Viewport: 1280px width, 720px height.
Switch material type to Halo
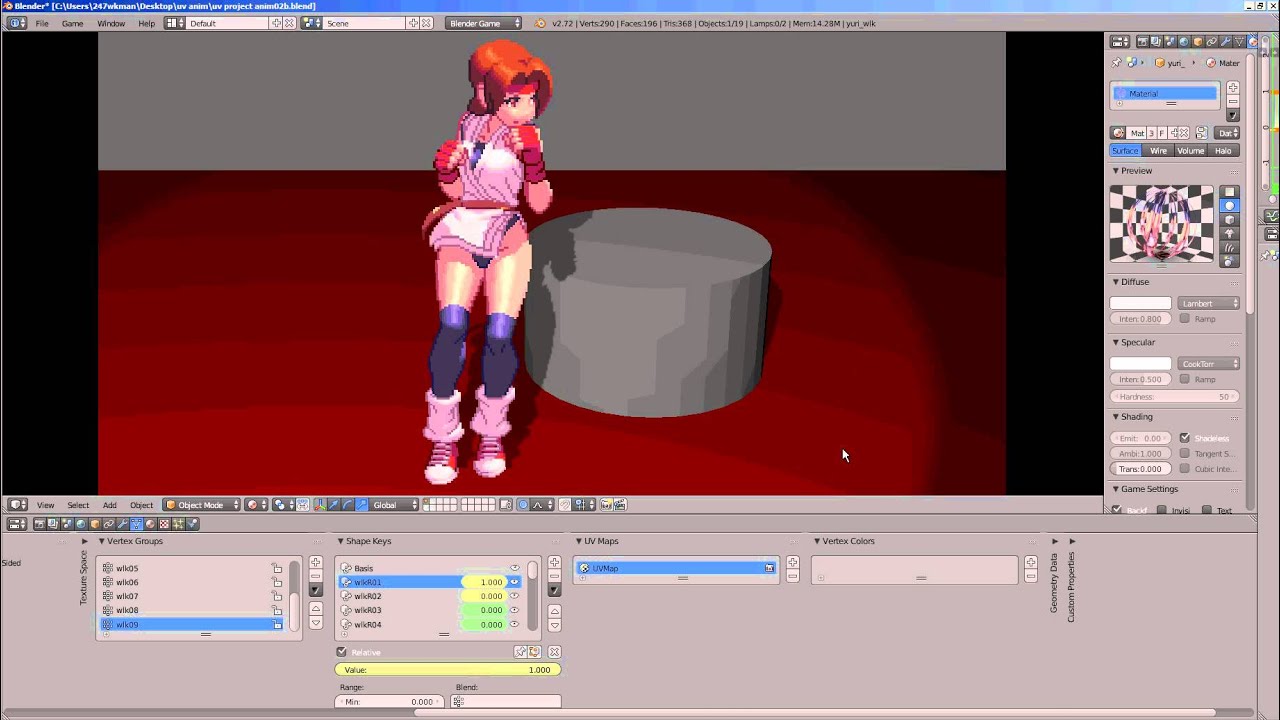1223,150
